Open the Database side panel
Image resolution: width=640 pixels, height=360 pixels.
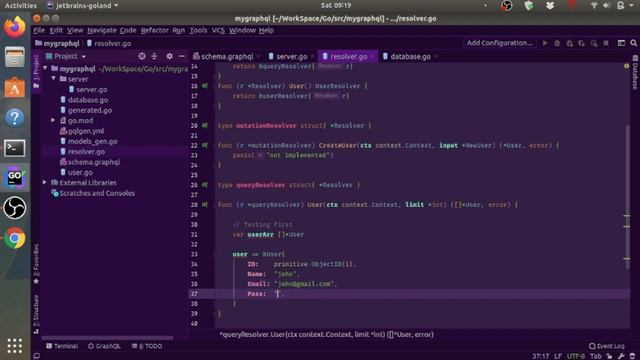(635, 73)
